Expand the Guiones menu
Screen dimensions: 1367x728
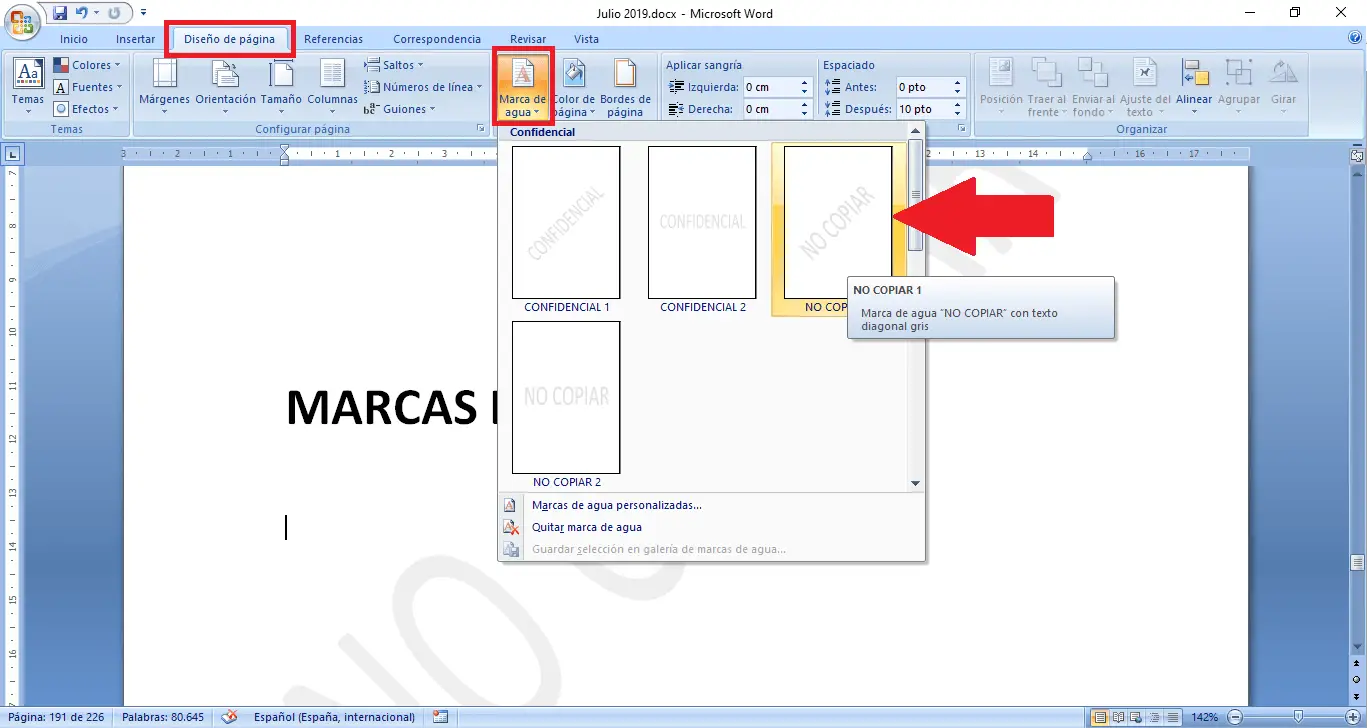coord(404,108)
